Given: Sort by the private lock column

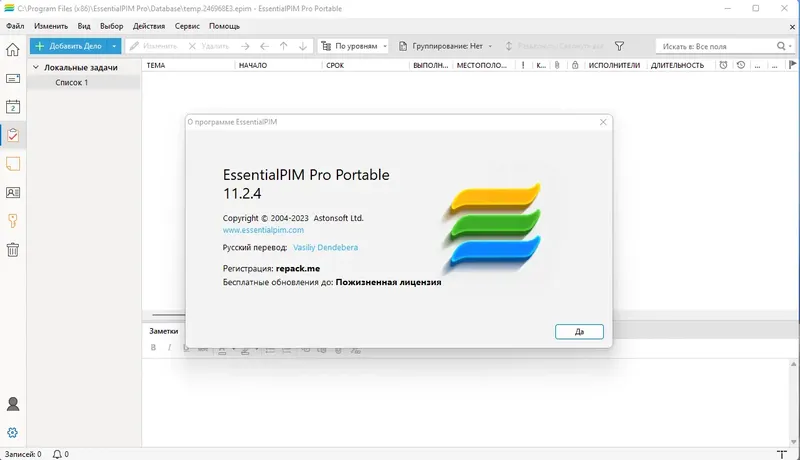Looking at the screenshot, I should 575,65.
